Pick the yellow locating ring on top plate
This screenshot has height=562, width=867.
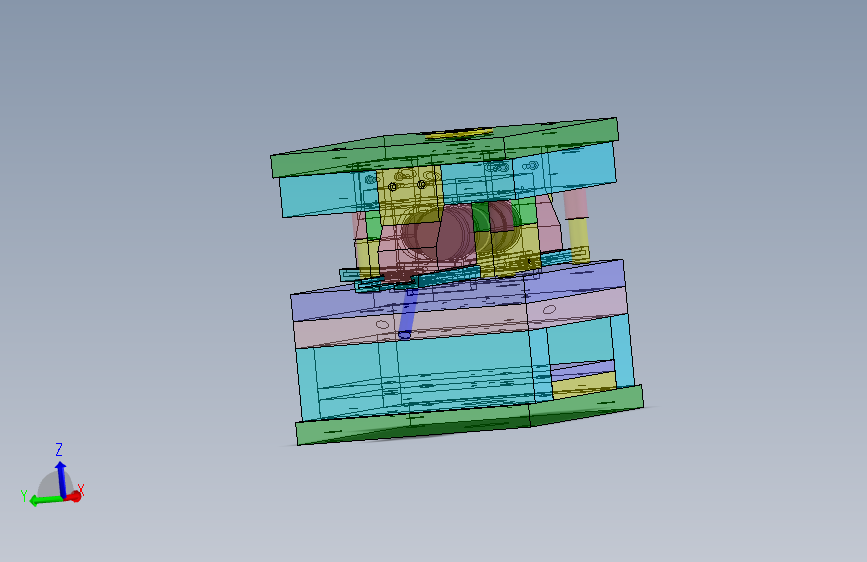tap(458, 133)
